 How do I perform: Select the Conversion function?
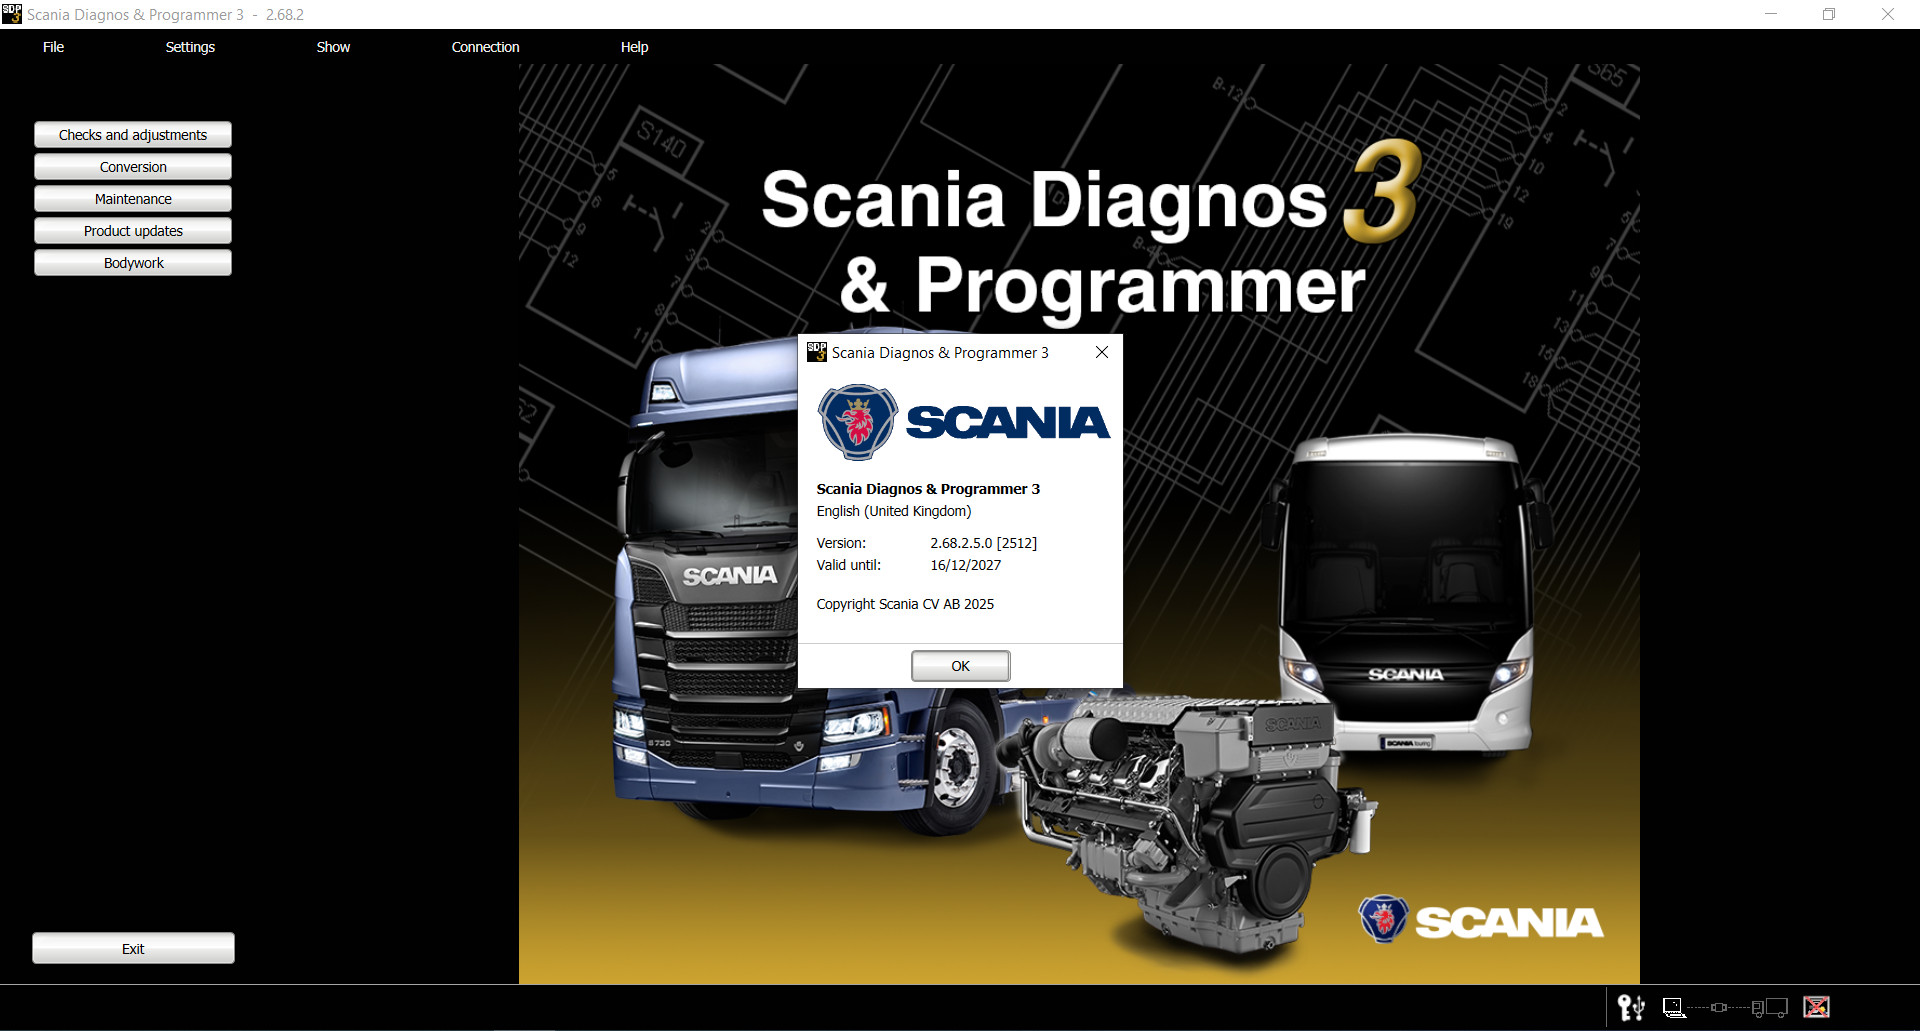pos(132,166)
